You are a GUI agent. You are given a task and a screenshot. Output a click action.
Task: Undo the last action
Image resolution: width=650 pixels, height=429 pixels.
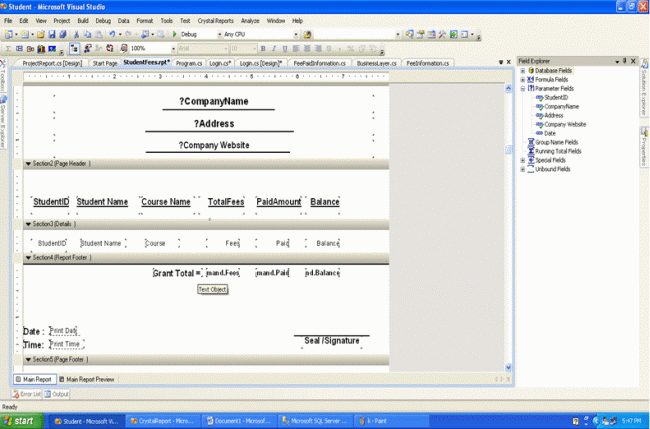click(x=112, y=34)
